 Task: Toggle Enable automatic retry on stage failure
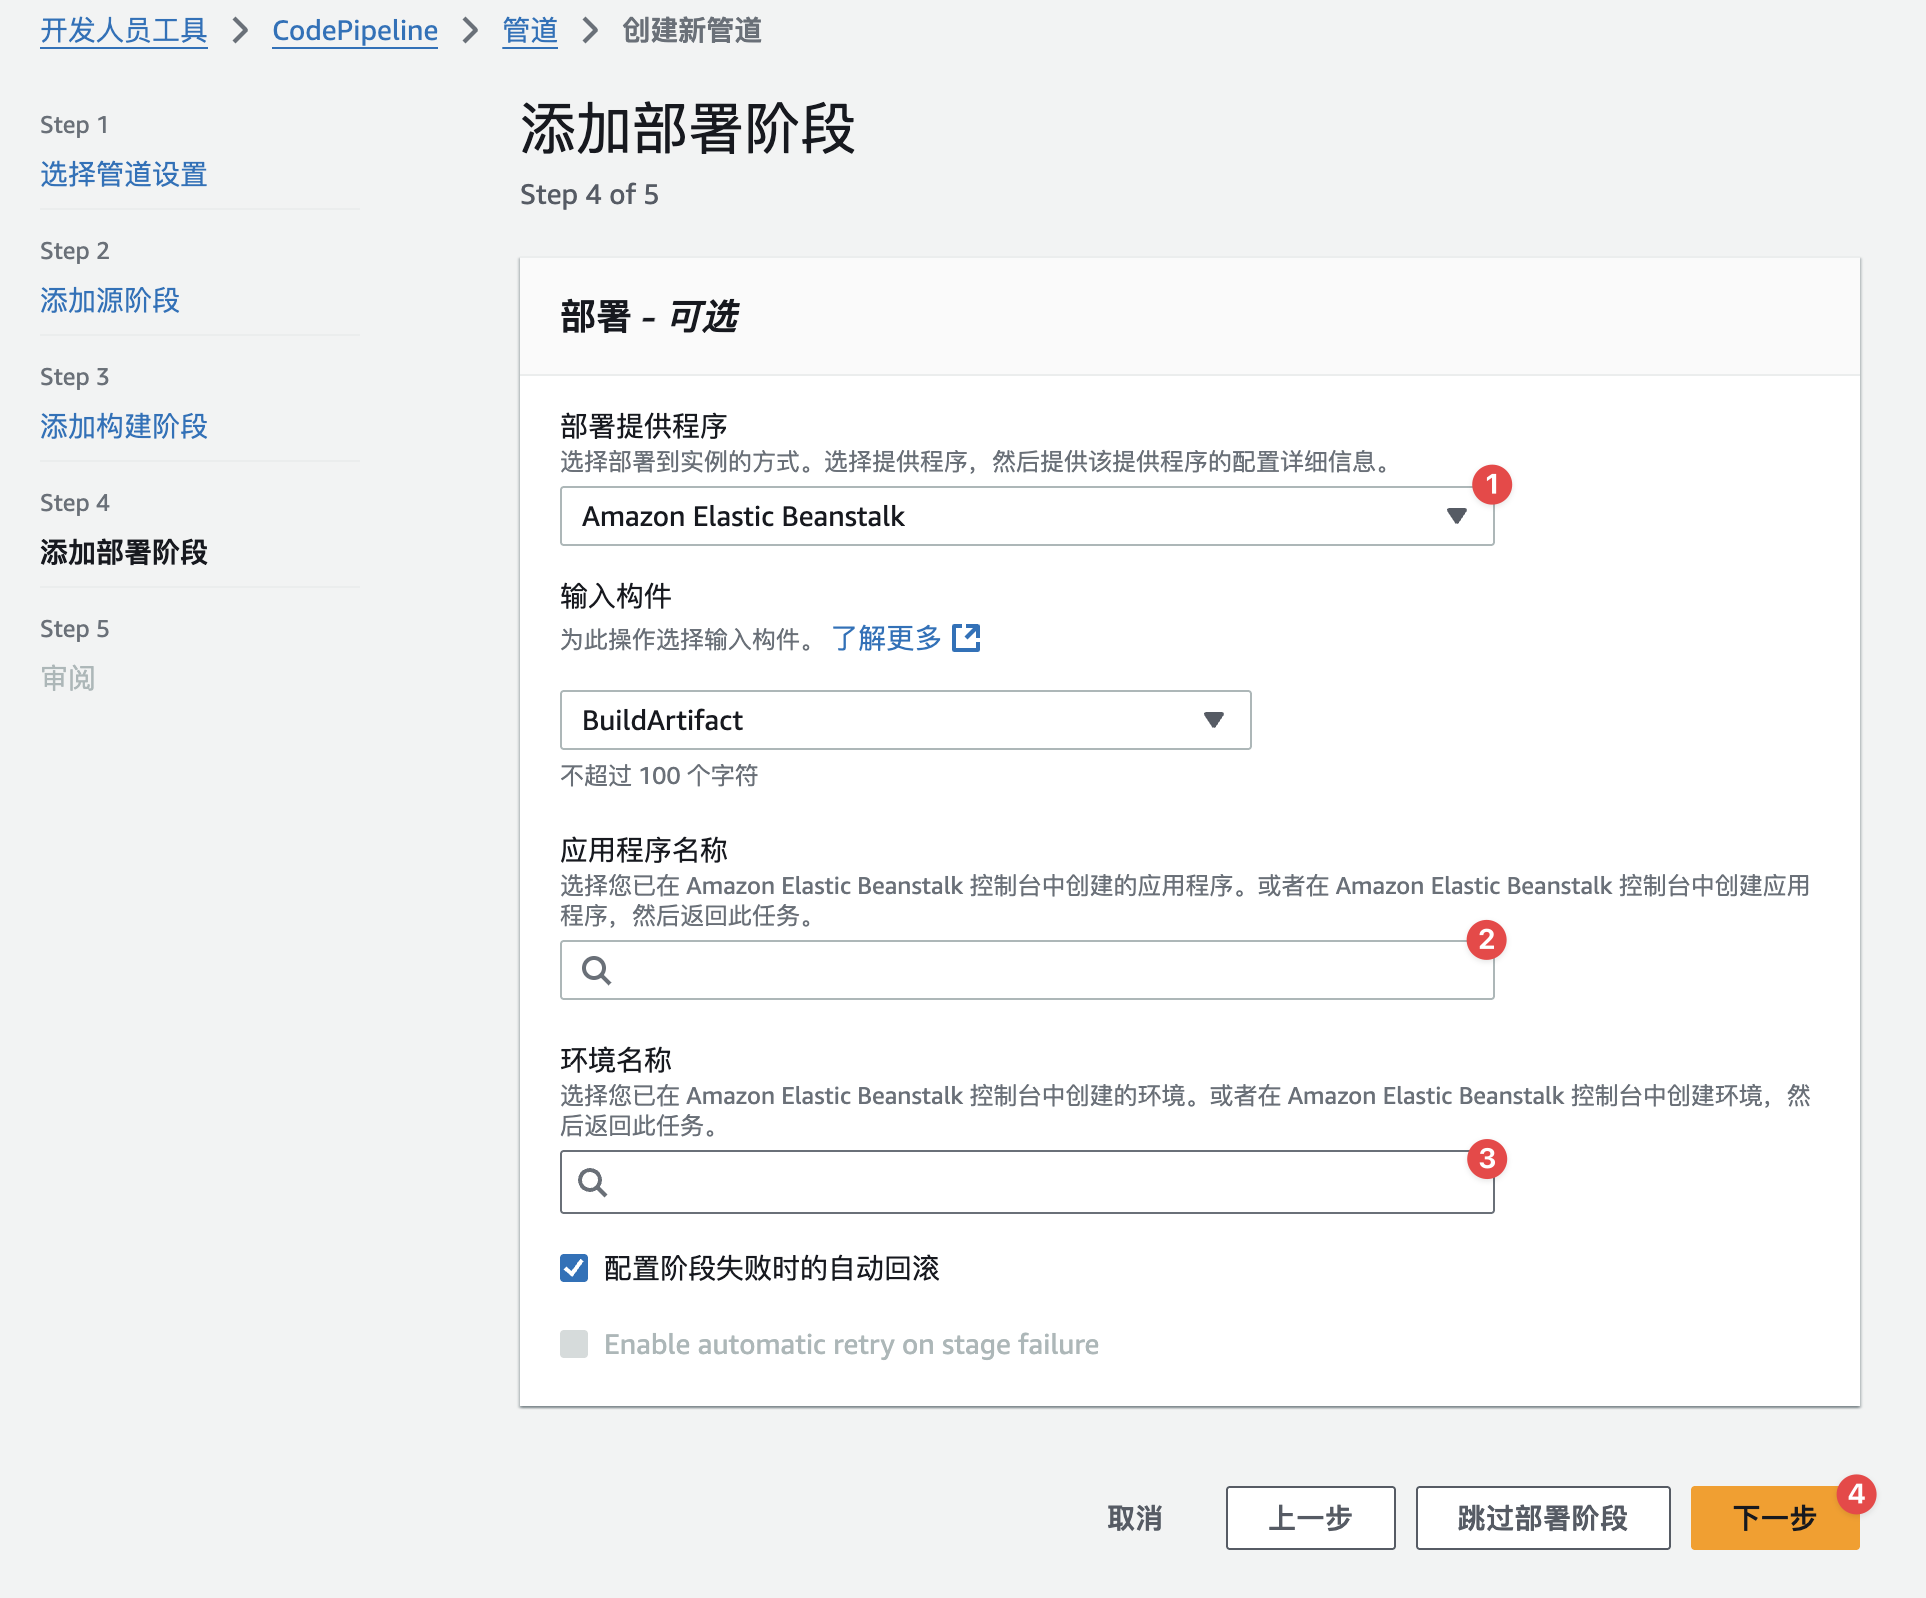[x=574, y=1344]
